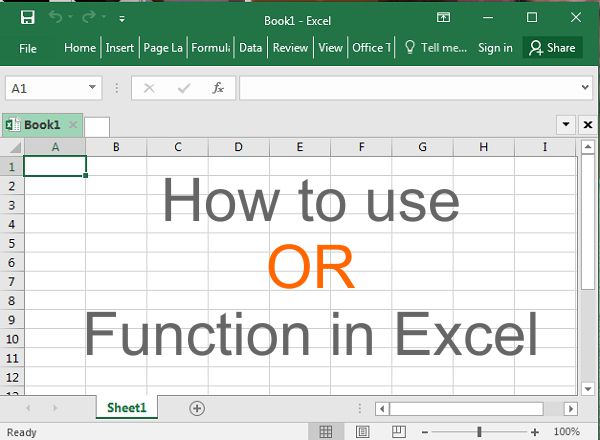Click the Cancel X icon in formula bar
The width and height of the screenshot is (600, 440).
pyautogui.click(x=149, y=88)
